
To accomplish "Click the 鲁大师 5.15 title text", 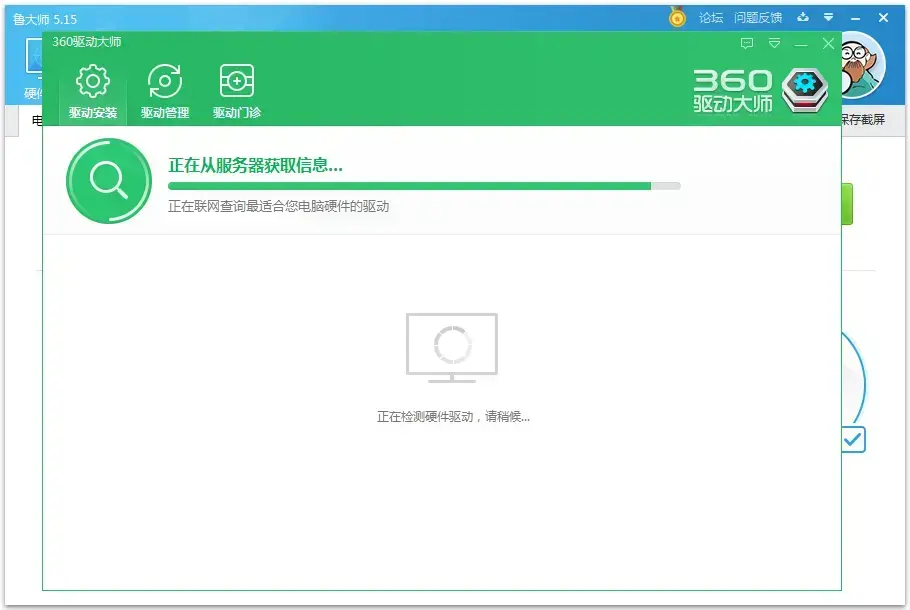I will (45, 19).
